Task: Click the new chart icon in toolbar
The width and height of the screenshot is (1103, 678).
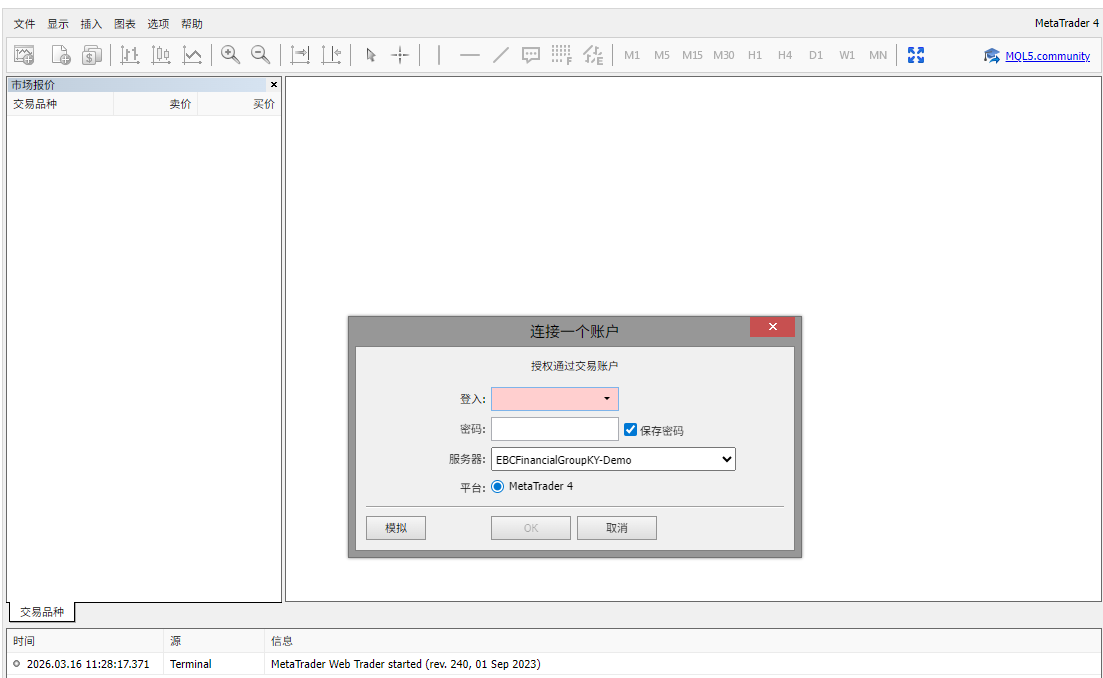Action: click(24, 55)
